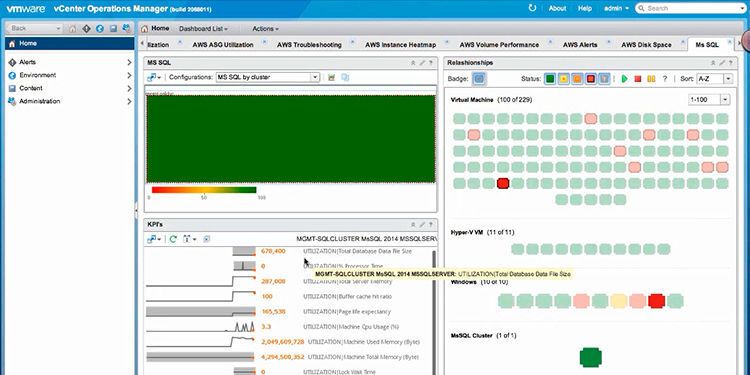Click the red-to-green heatmap color legend
This screenshot has width=750, height=375.
[204, 189]
